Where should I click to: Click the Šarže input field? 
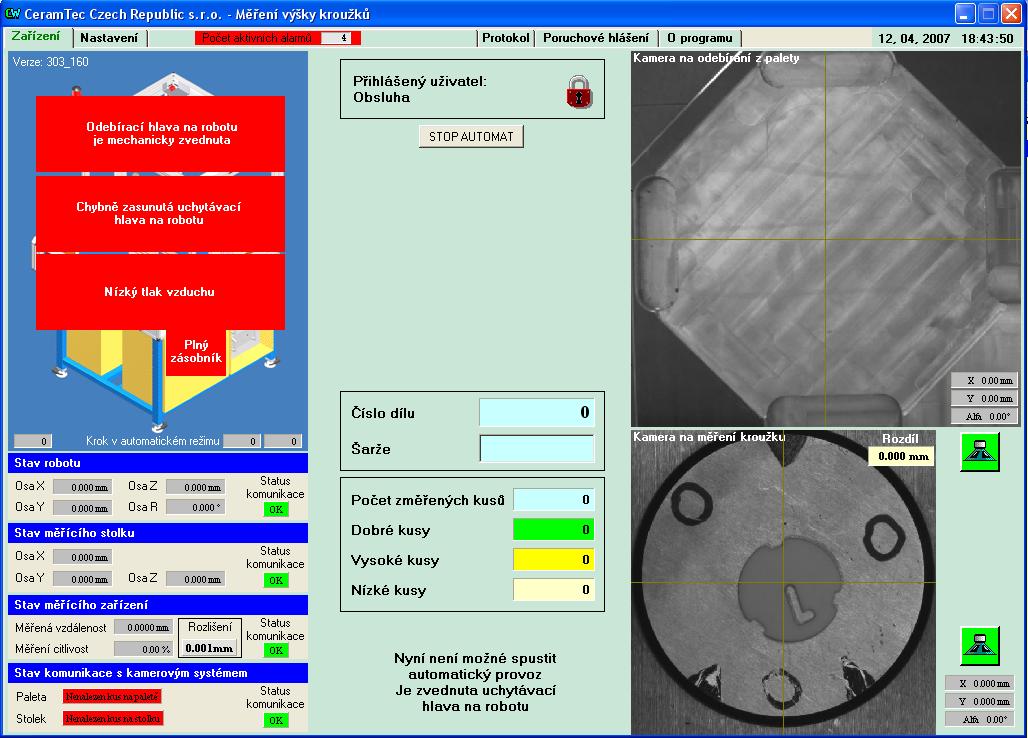[536, 449]
